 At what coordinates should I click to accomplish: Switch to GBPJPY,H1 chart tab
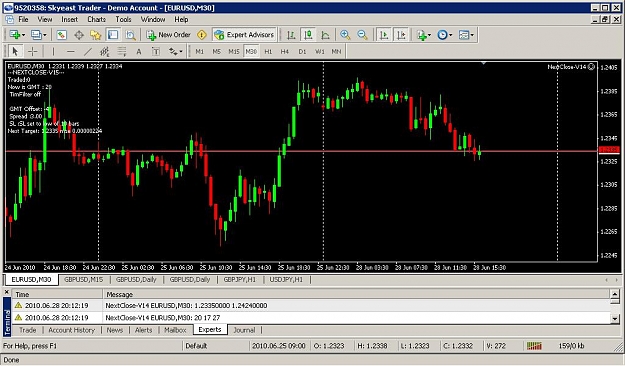point(240,279)
